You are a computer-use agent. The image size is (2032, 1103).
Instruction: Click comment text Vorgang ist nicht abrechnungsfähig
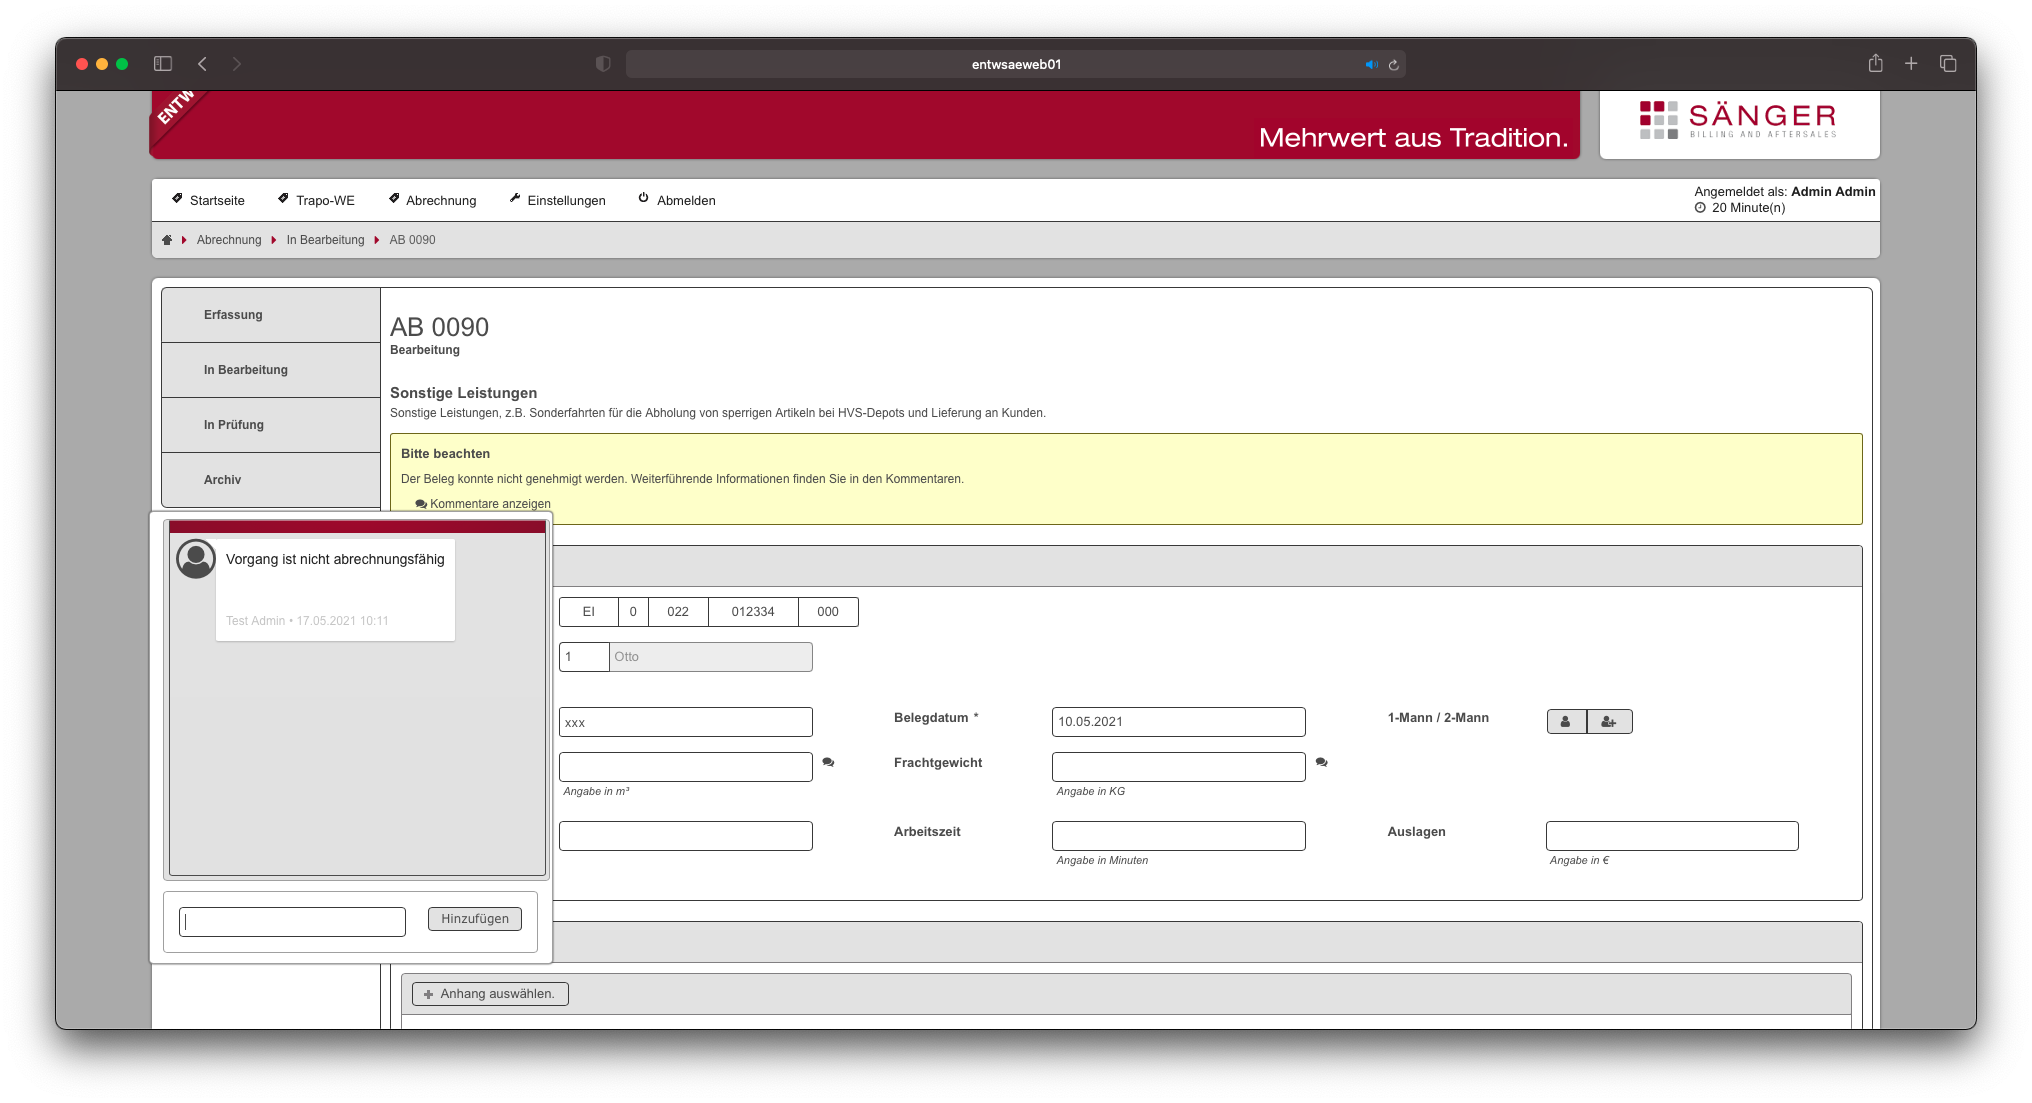(x=335, y=560)
